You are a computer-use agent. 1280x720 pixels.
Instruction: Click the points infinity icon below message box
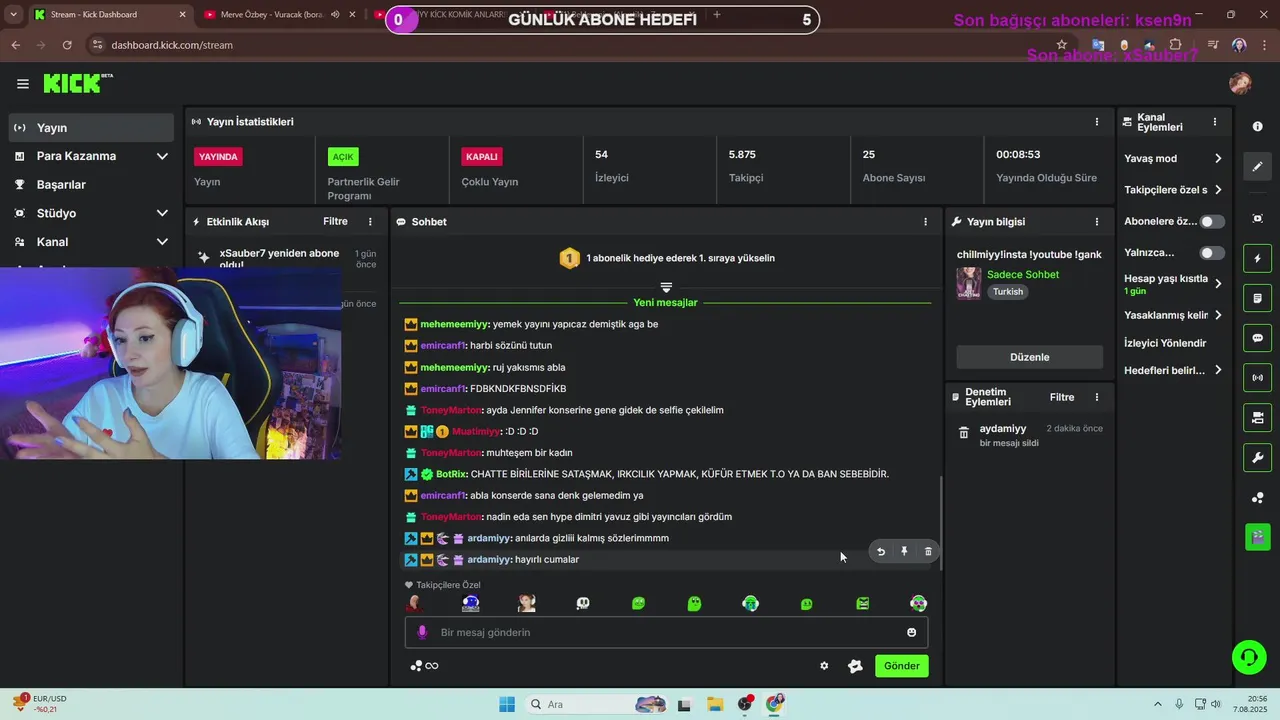point(425,666)
